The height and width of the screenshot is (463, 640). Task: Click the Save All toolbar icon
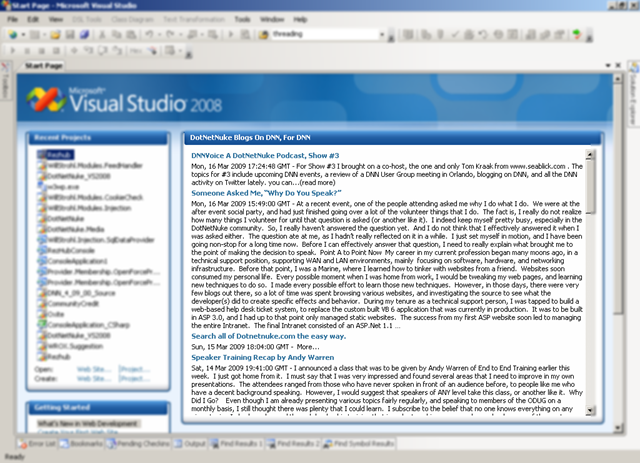84,35
